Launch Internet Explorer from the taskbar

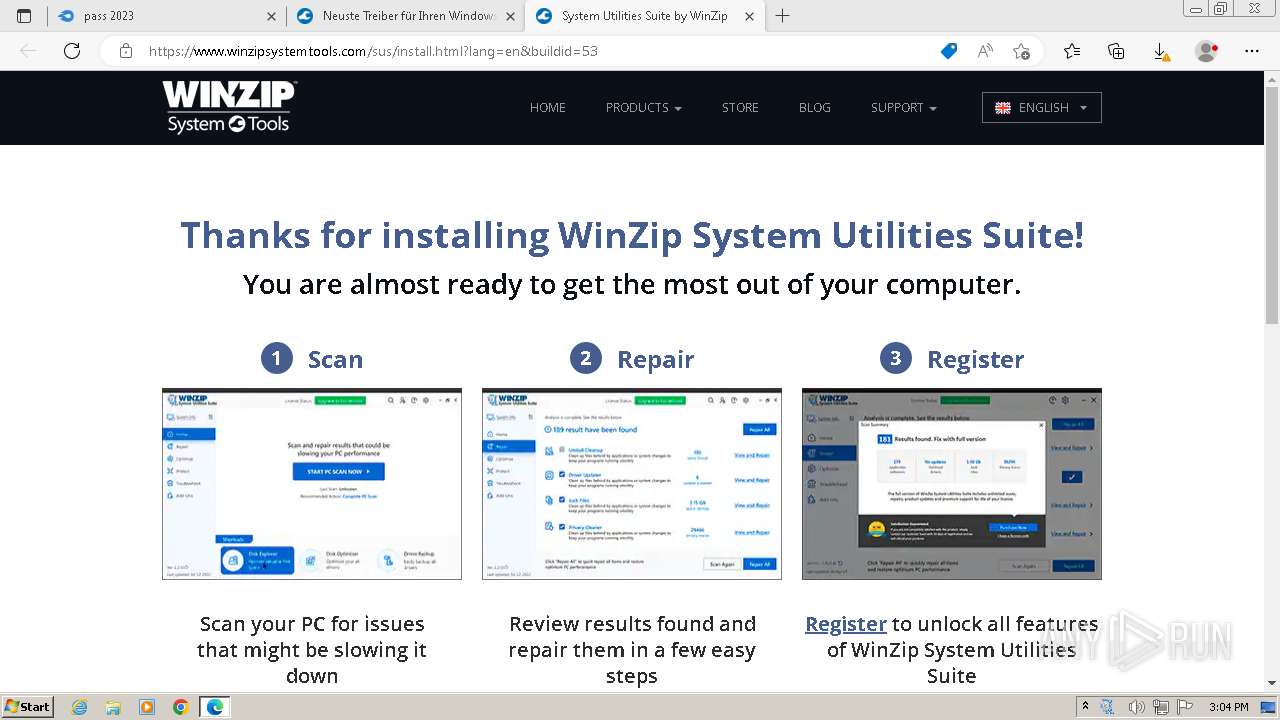(x=80, y=707)
